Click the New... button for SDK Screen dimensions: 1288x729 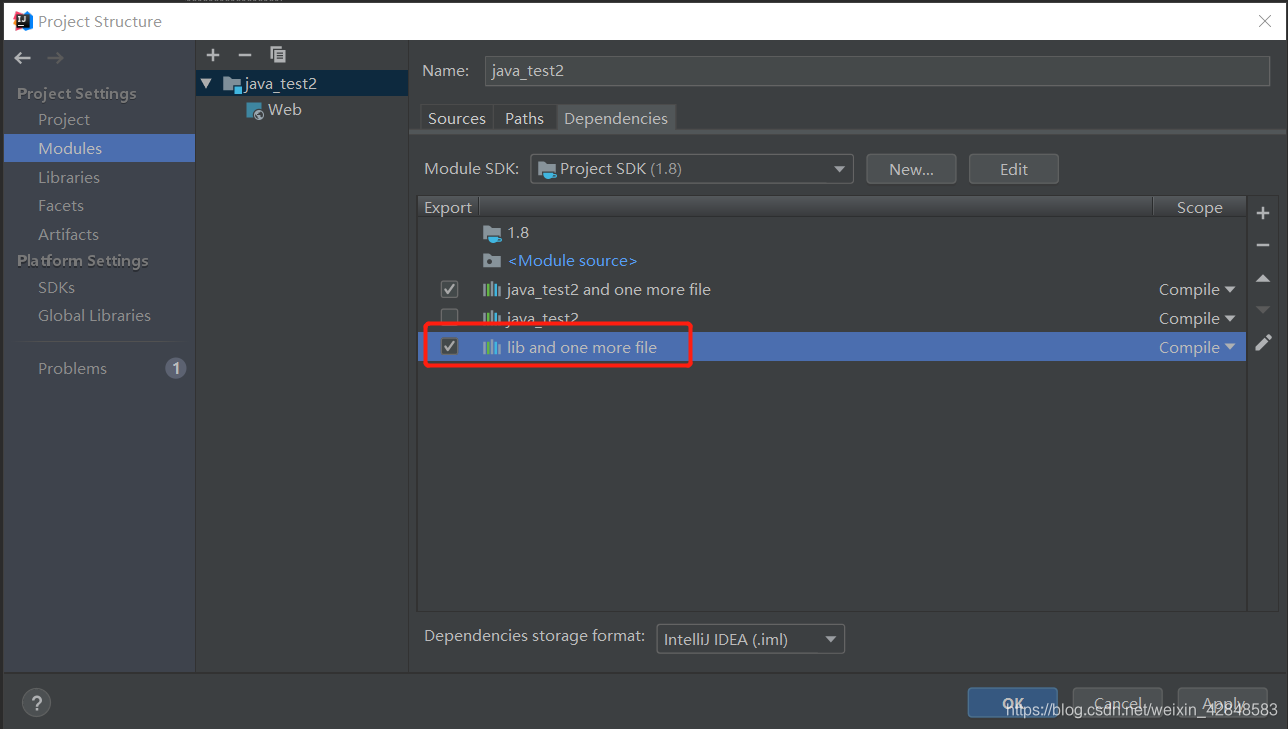[910, 168]
